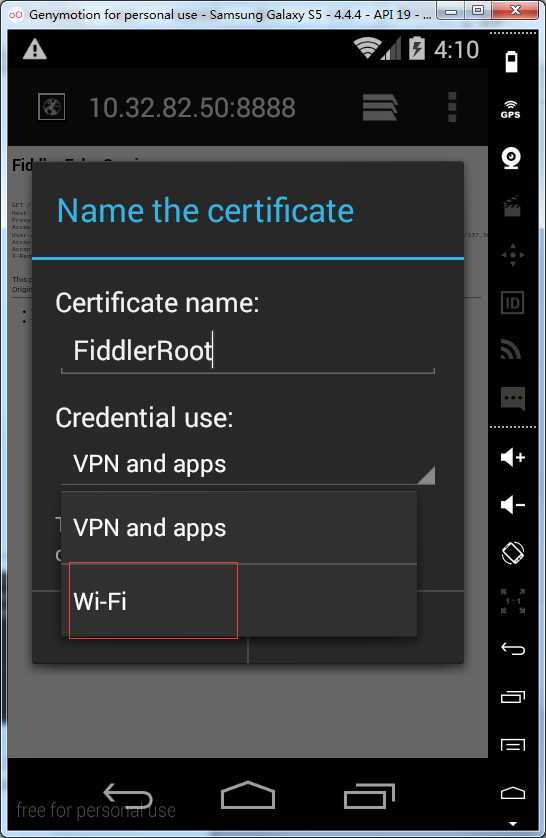Open the GPS widget
This screenshot has width=546, height=838.
(x=511, y=109)
